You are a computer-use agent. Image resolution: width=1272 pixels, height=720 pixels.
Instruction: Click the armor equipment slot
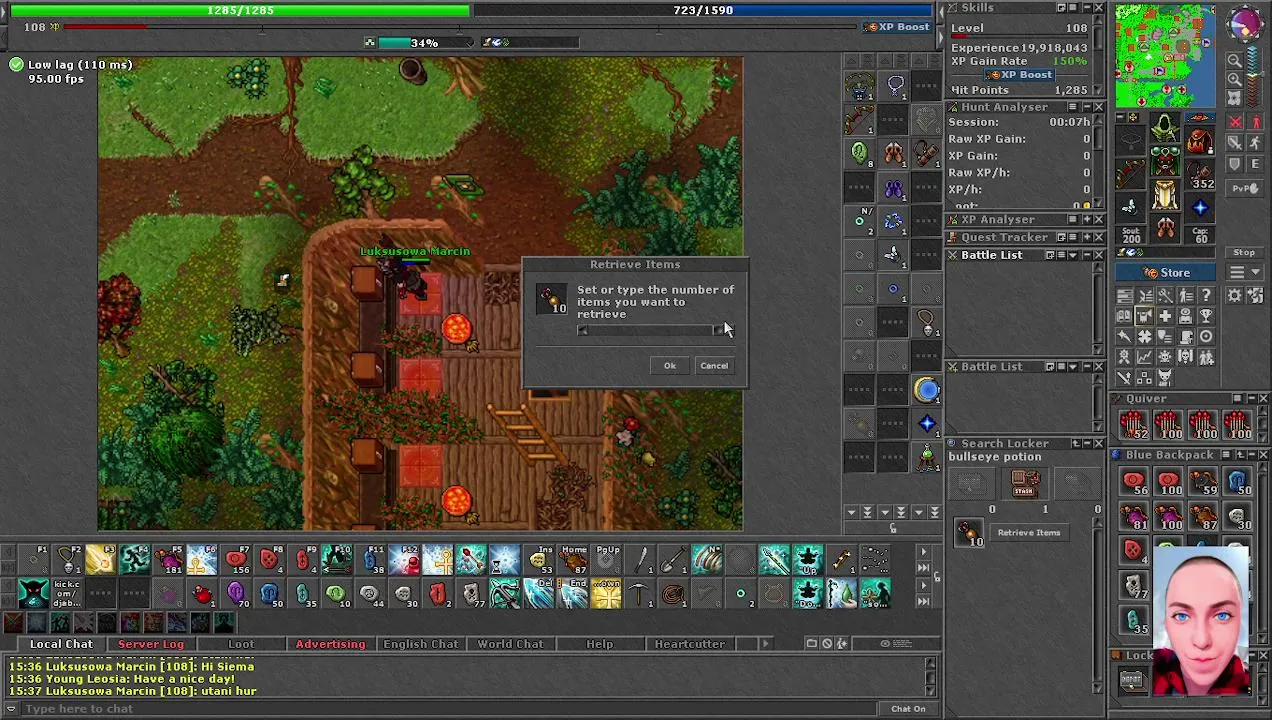tap(1165, 162)
